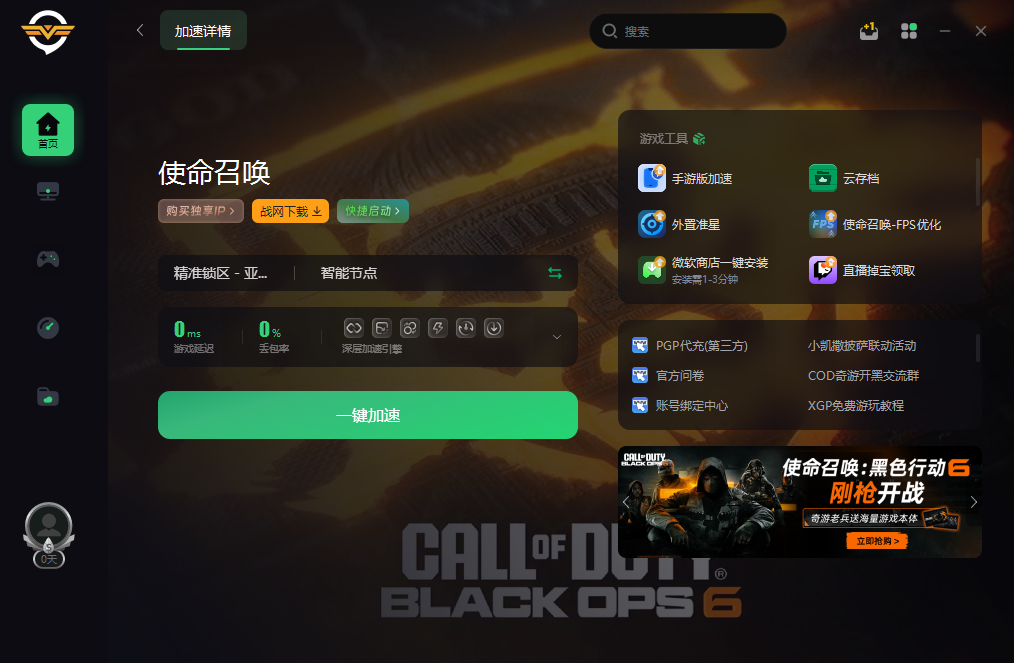1014x663 pixels.
Task: Click the 云存档 cloud save icon
Action: [823, 179]
